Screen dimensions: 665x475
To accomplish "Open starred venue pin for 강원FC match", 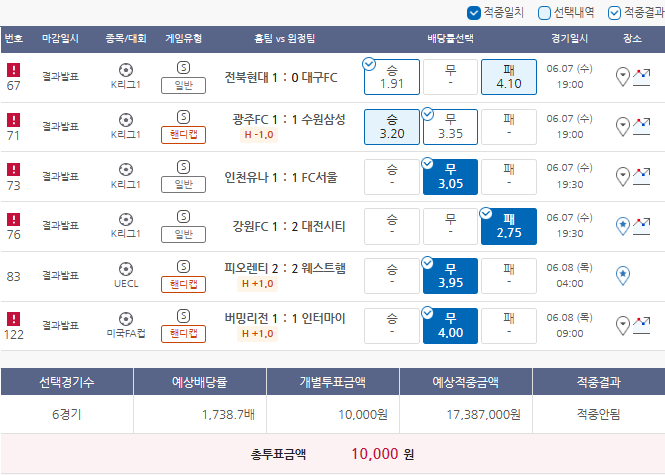I will [623, 226].
